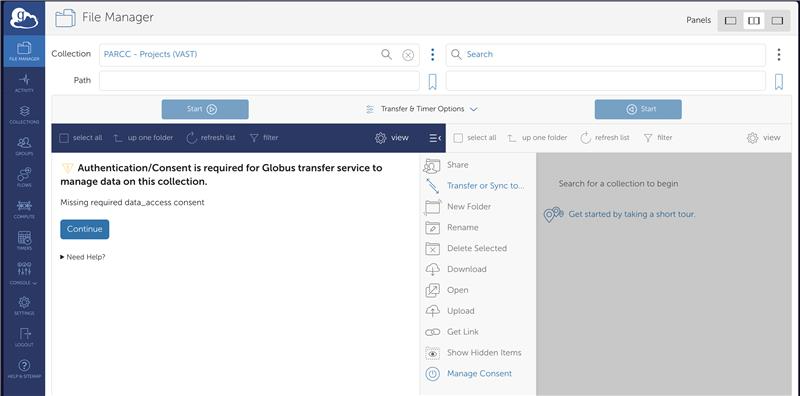Click the right Start transfer button
This screenshot has width=800, height=396.
[x=638, y=109]
